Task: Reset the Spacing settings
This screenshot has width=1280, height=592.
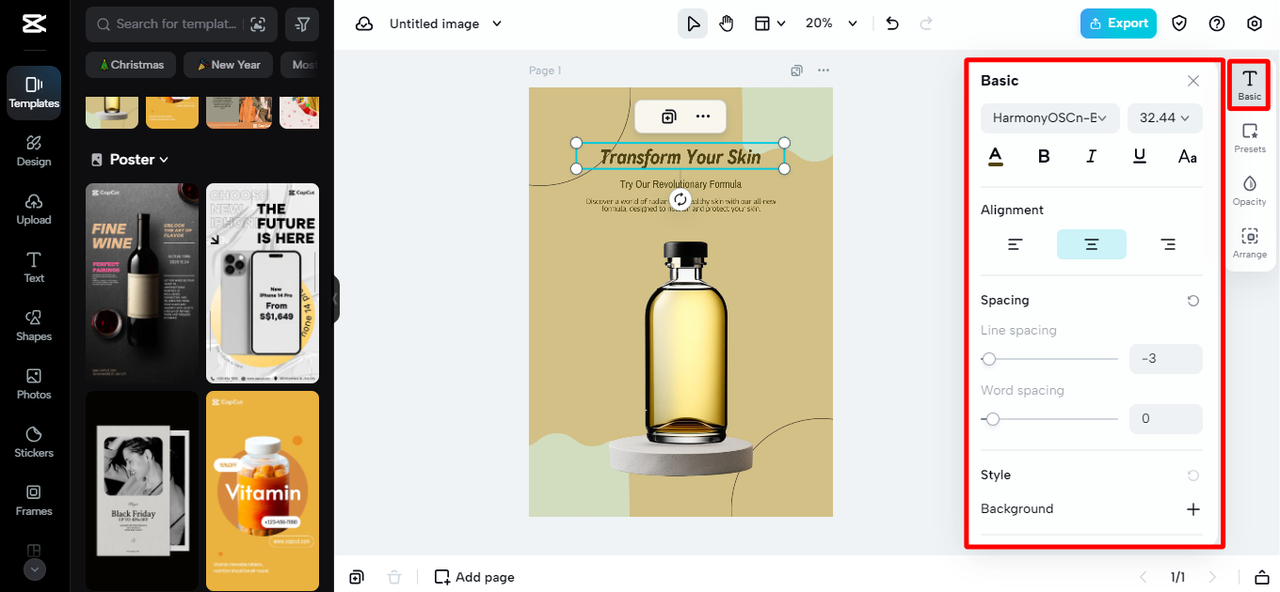Action: point(1193,301)
